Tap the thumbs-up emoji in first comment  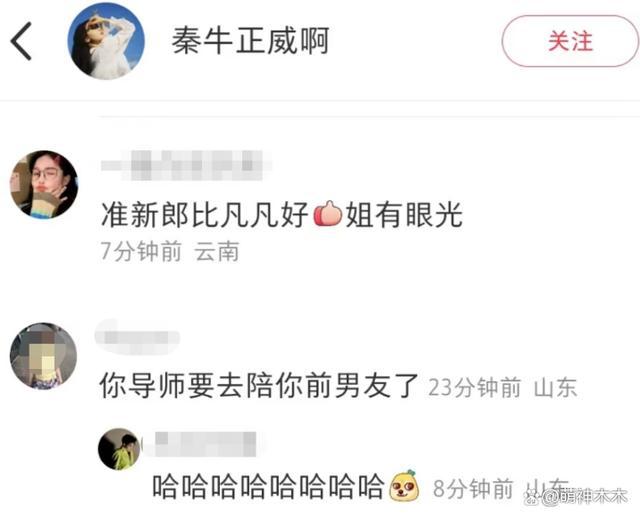pos(327,214)
